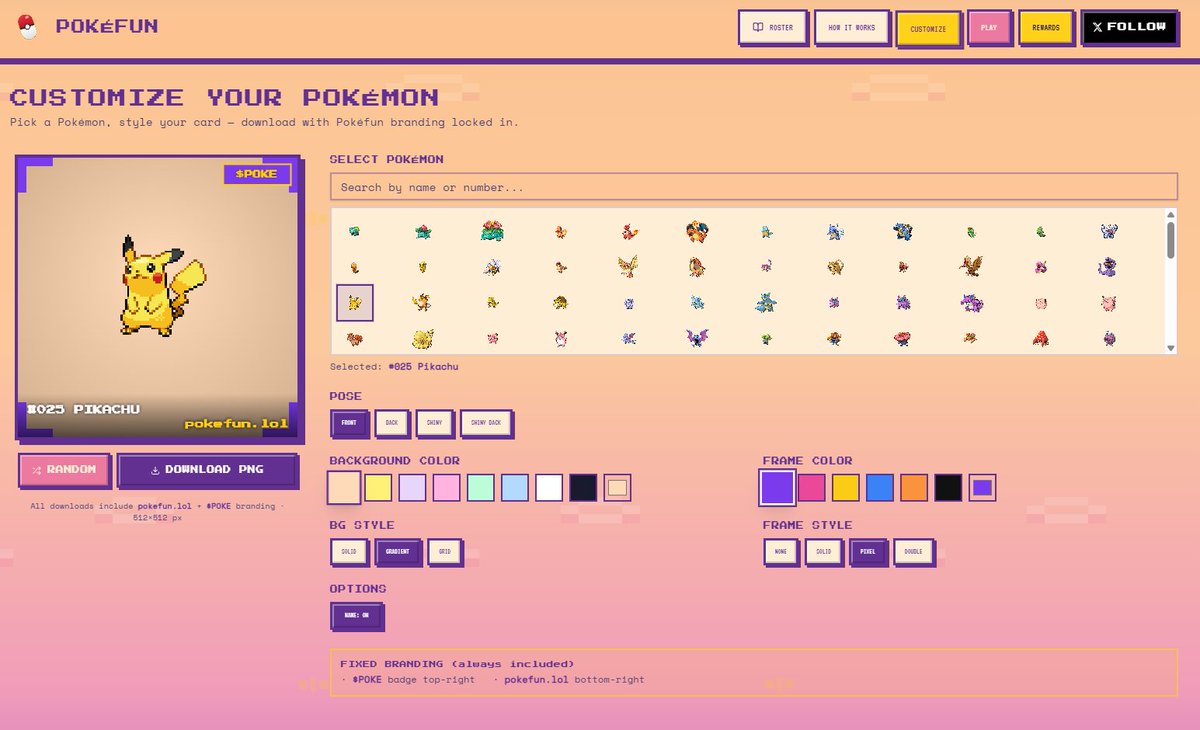Viewport: 1200px width, 730px height.
Task: Select the Fearow sprite
Action: point(971,267)
